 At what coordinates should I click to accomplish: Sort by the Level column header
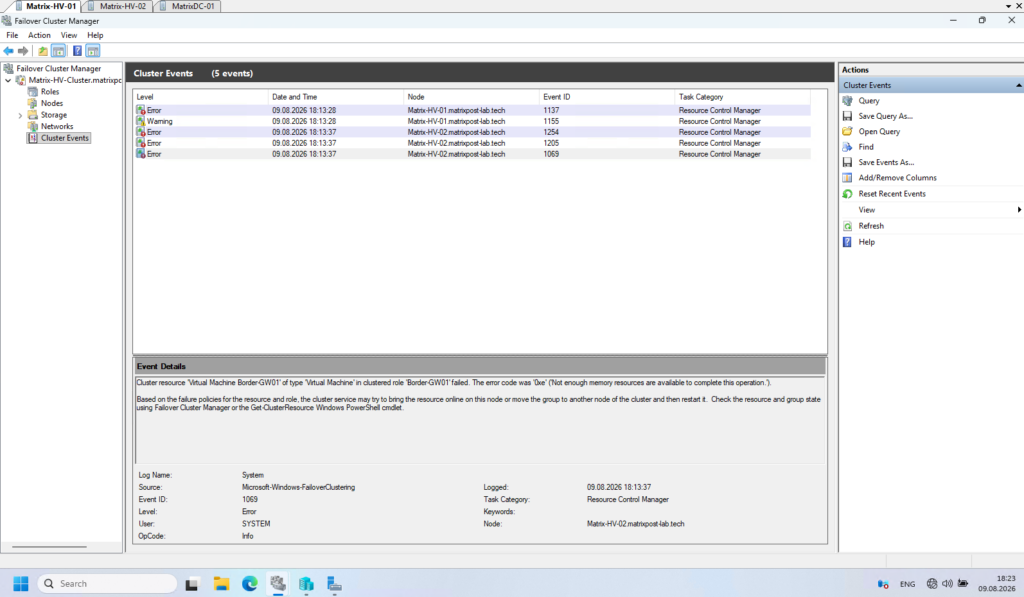tap(200, 97)
